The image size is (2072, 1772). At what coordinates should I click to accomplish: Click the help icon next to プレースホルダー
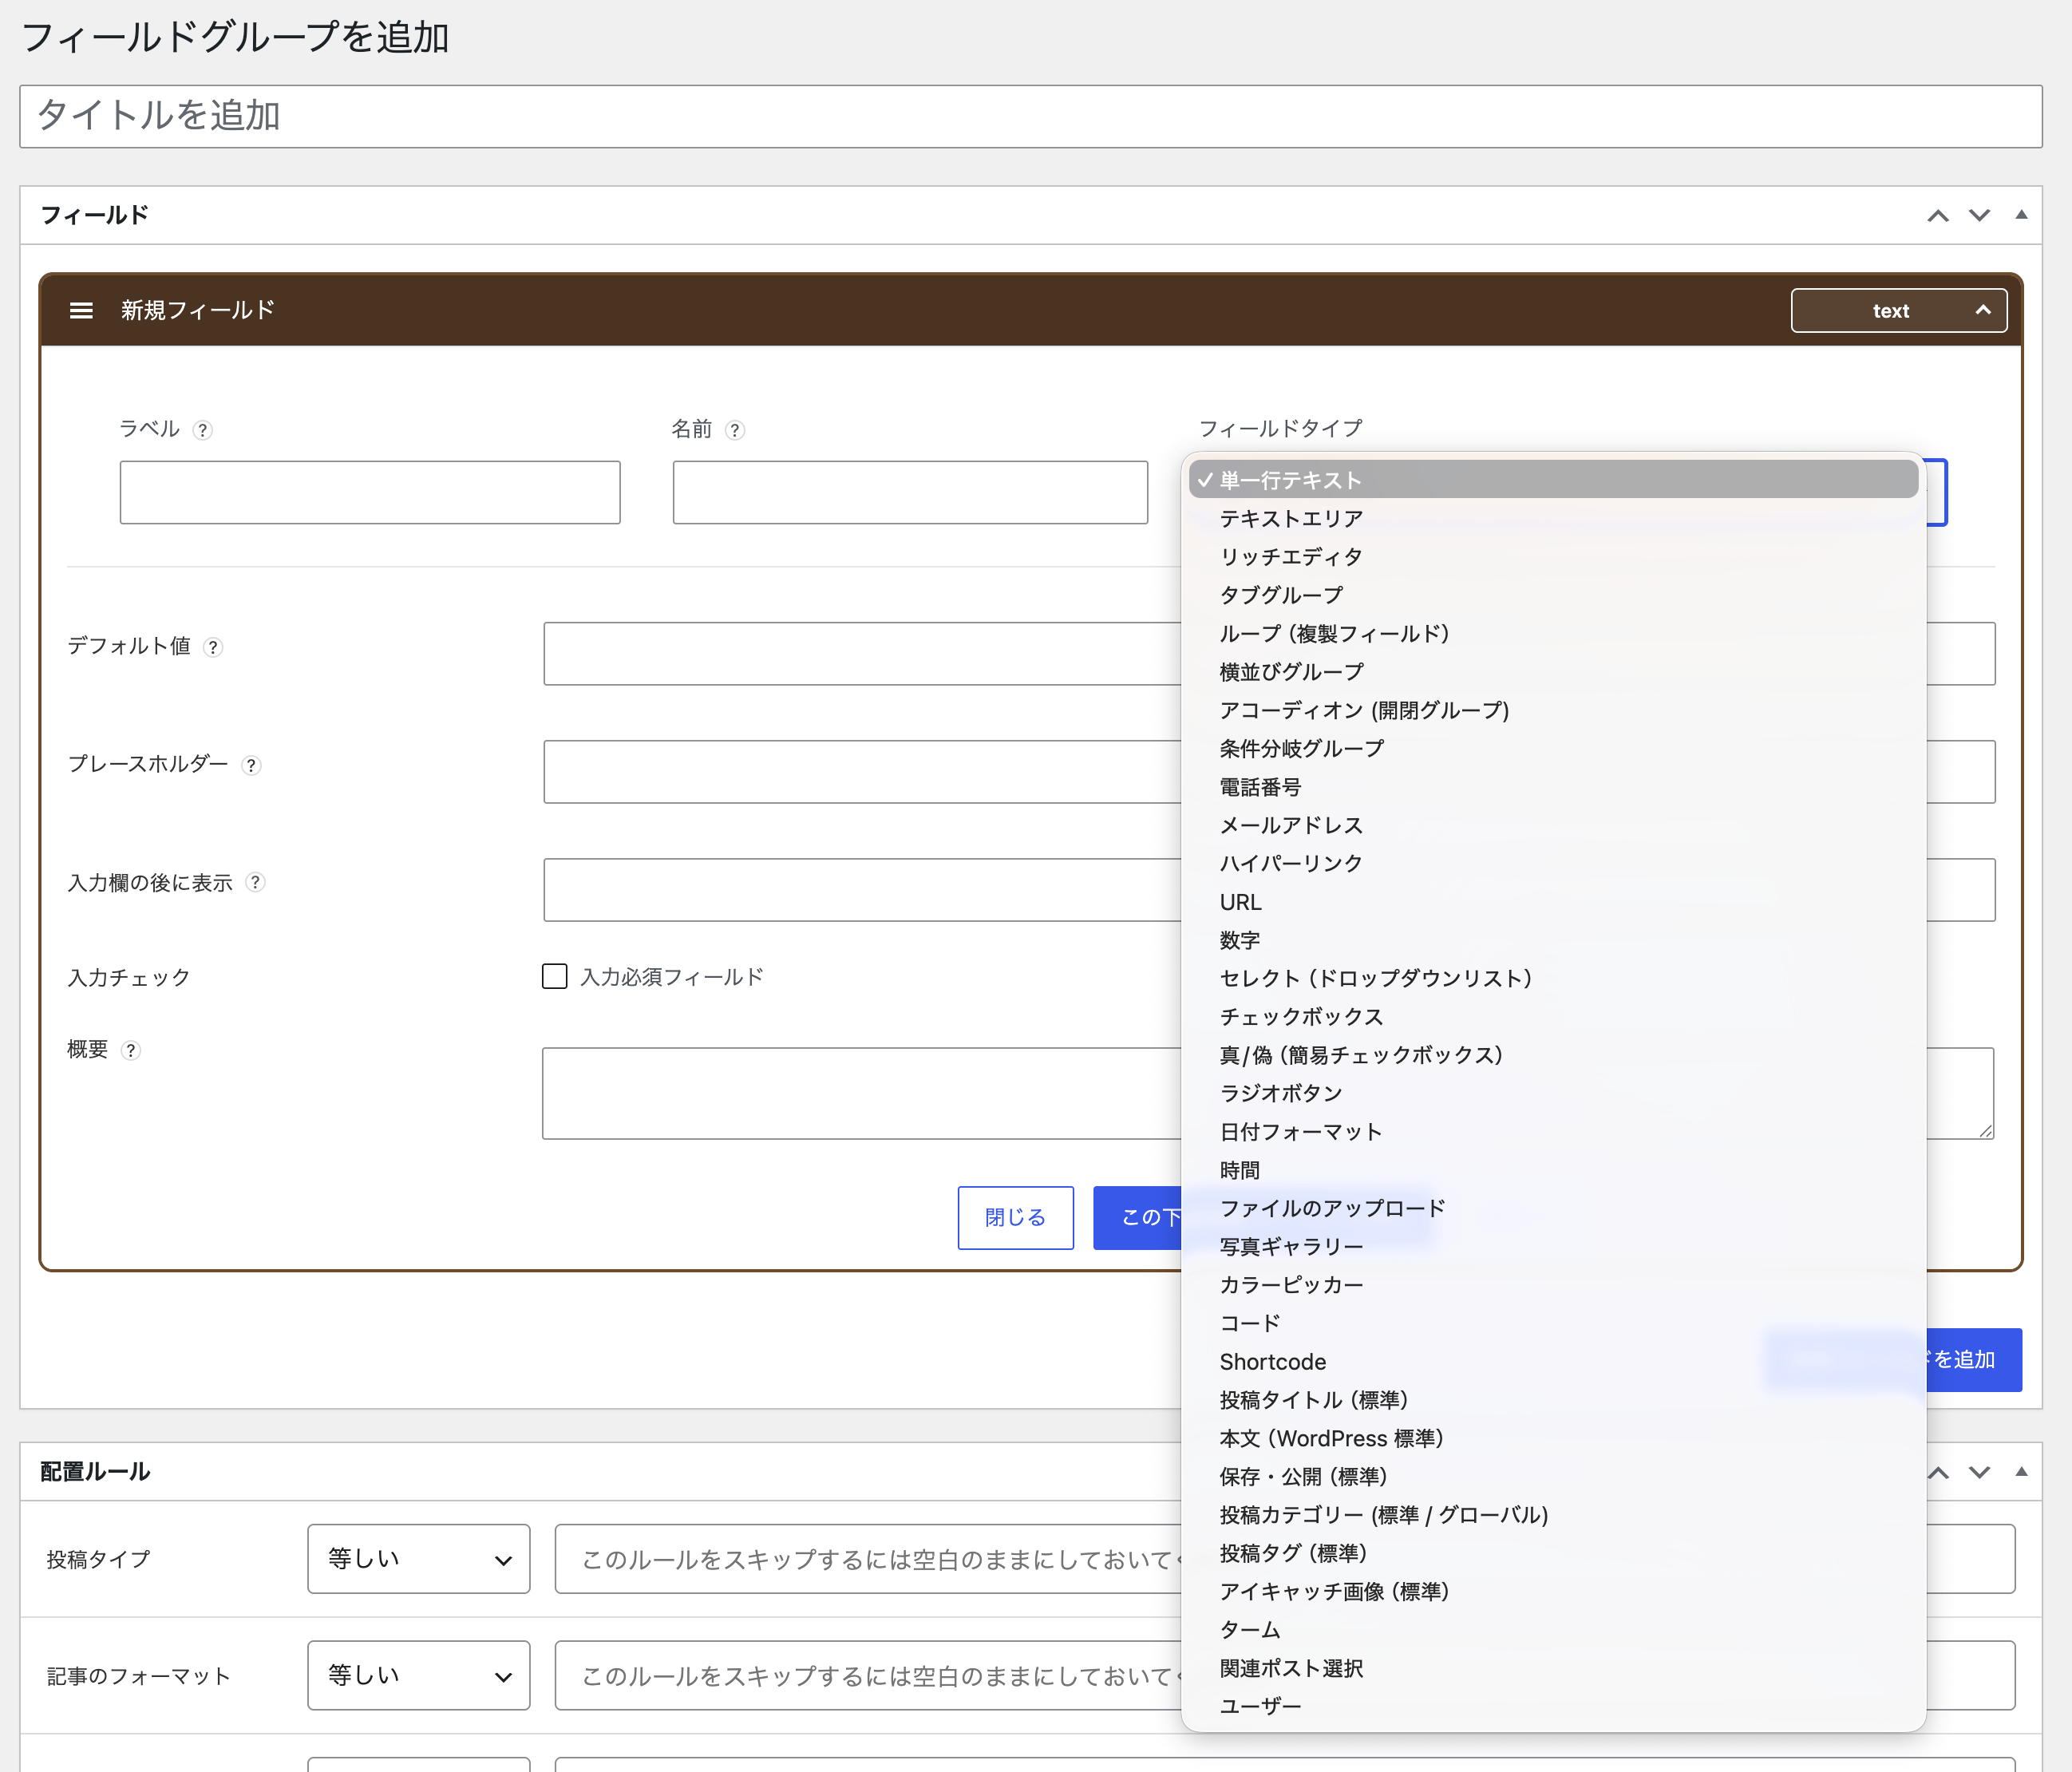(x=251, y=765)
